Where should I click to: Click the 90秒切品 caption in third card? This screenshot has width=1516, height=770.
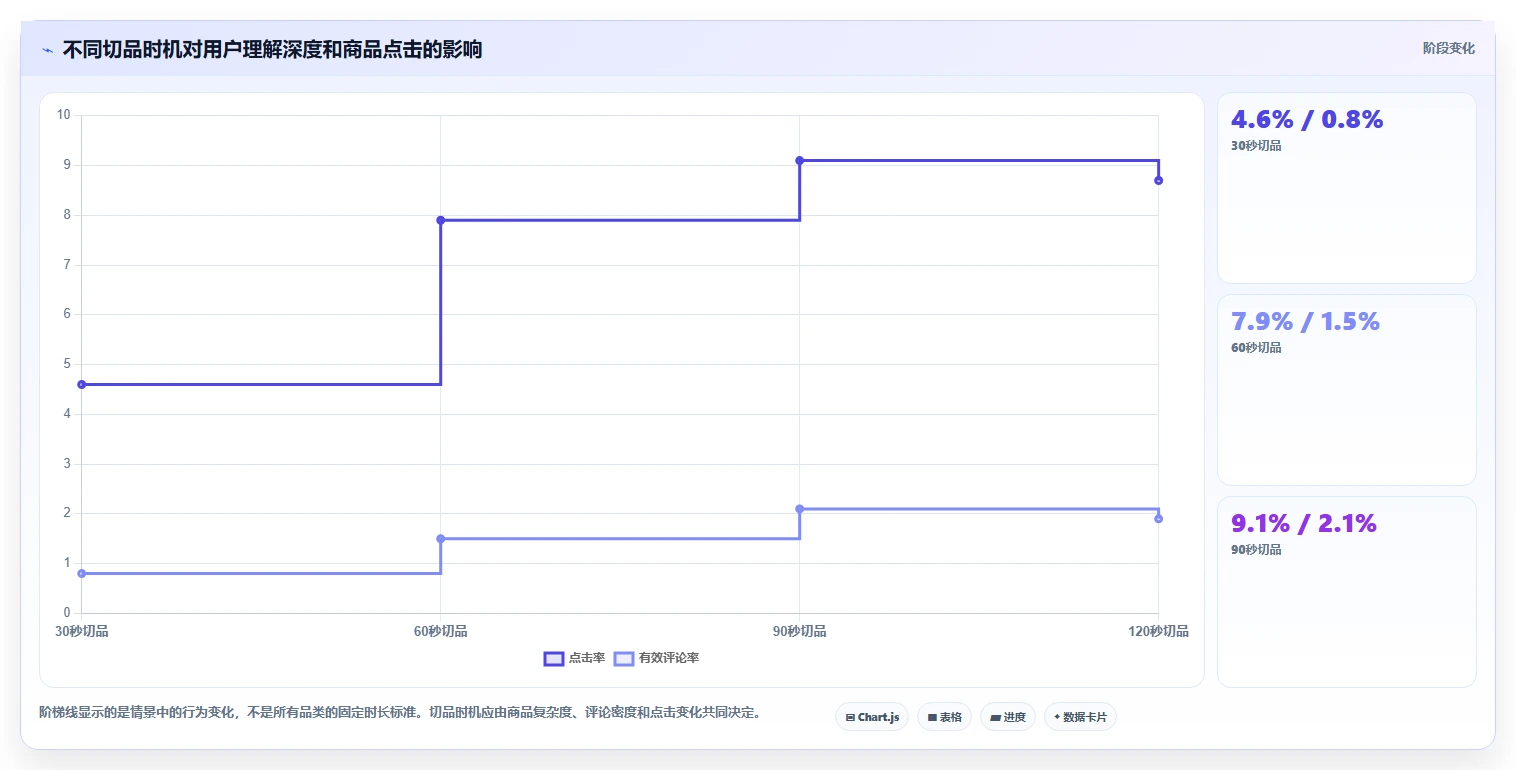[1256, 550]
